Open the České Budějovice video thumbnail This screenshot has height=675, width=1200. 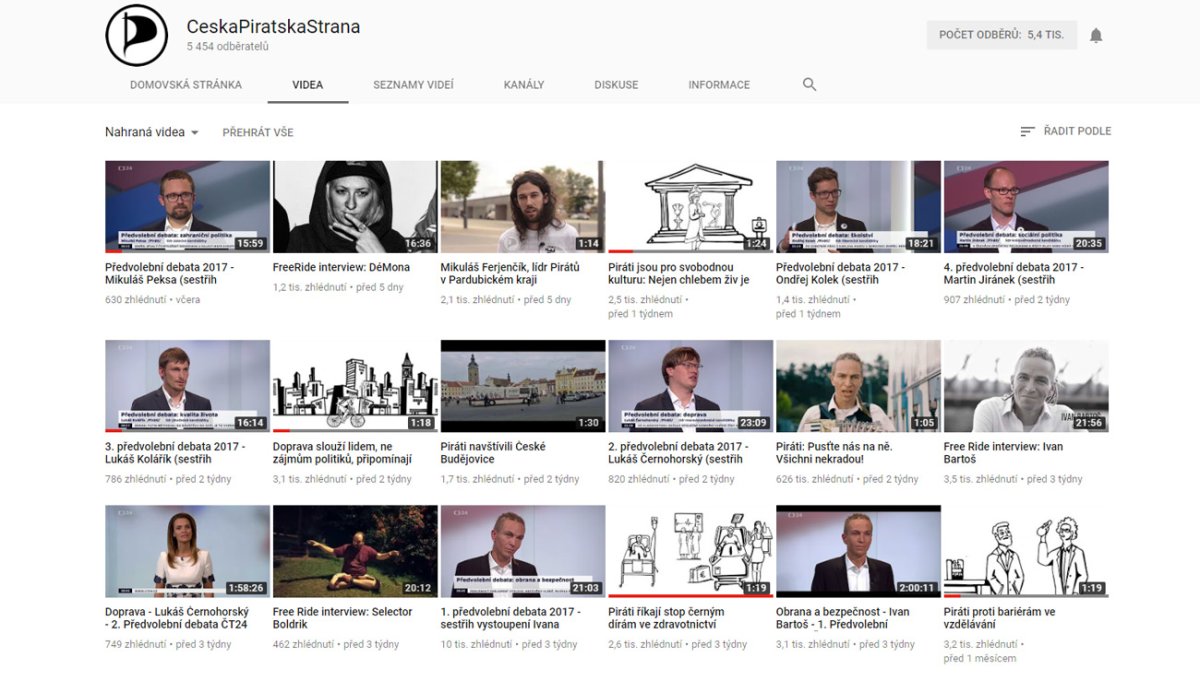click(x=523, y=386)
